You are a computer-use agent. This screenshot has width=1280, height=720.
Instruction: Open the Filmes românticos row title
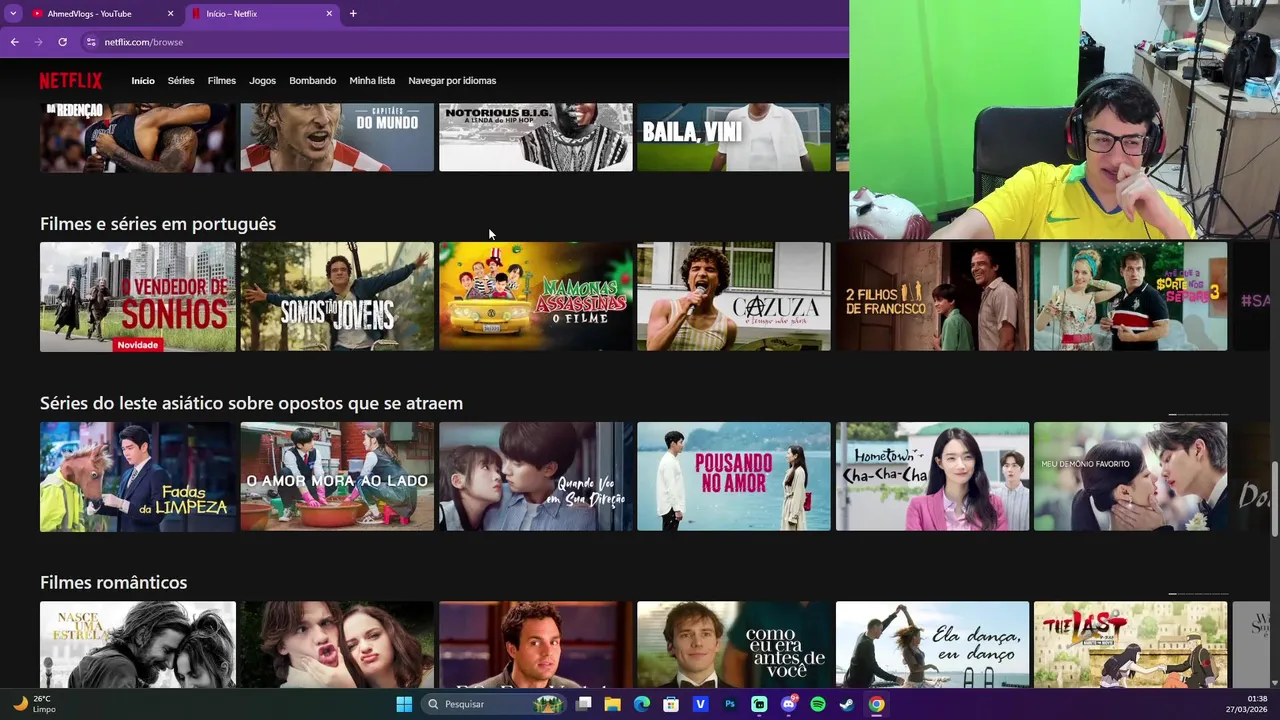tap(113, 582)
